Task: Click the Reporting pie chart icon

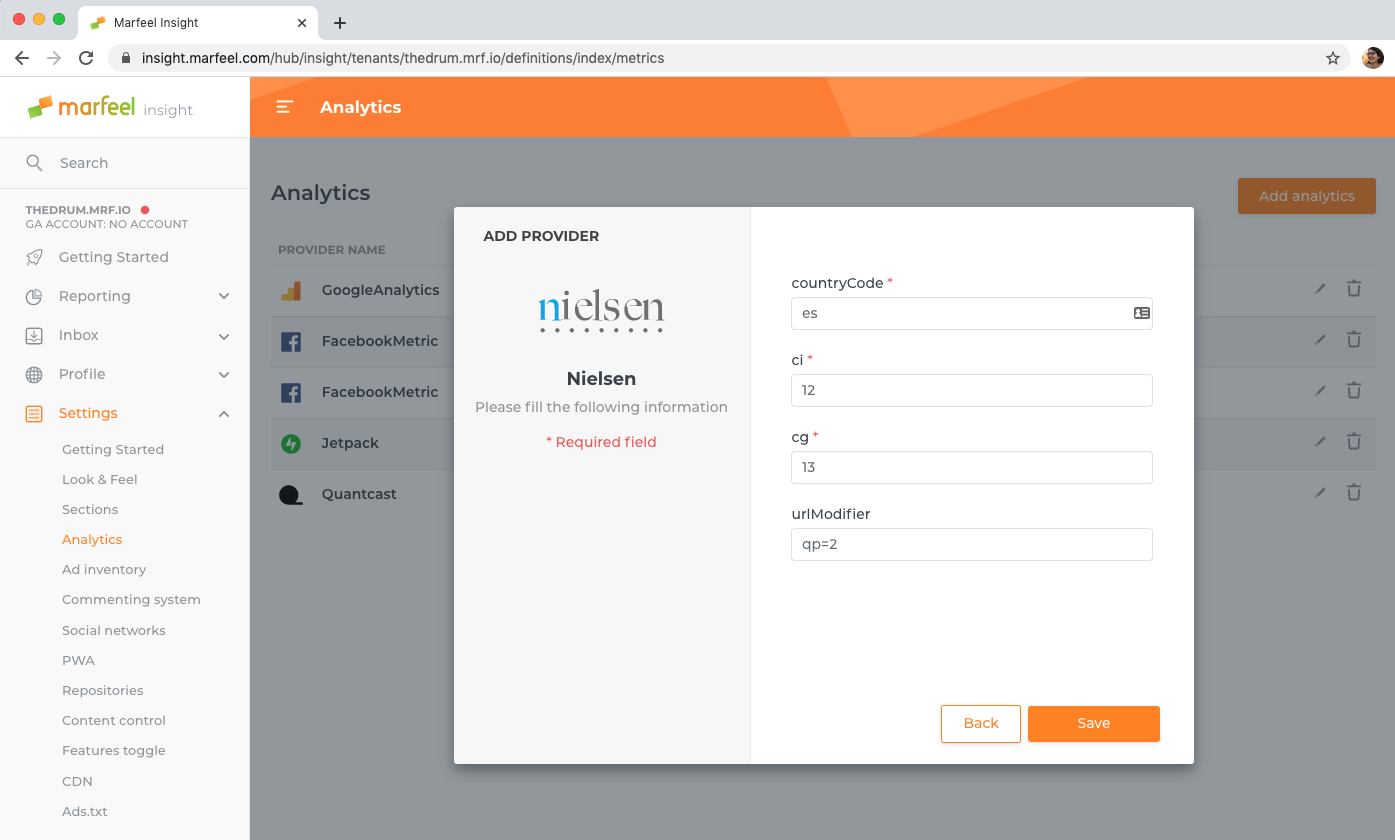Action: [x=34, y=296]
